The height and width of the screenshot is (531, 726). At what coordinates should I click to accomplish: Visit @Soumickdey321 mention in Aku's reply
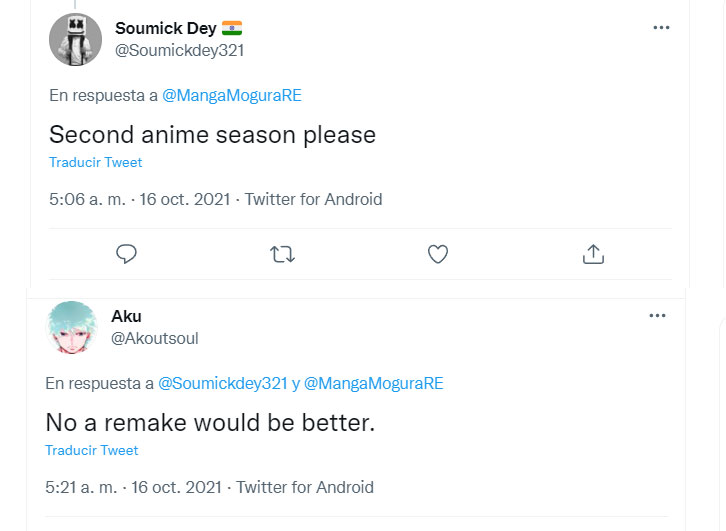(223, 383)
